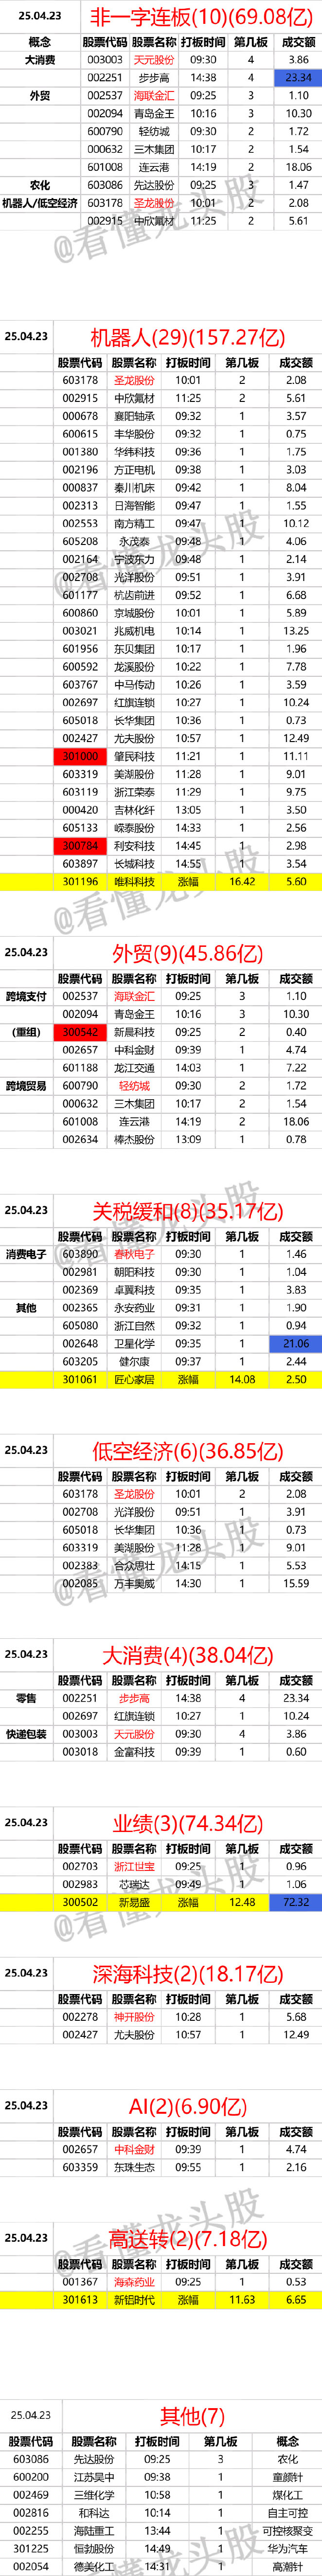Select stock name 棒杰股份
Screen dimensions: 322x2576
click(x=134, y=1139)
